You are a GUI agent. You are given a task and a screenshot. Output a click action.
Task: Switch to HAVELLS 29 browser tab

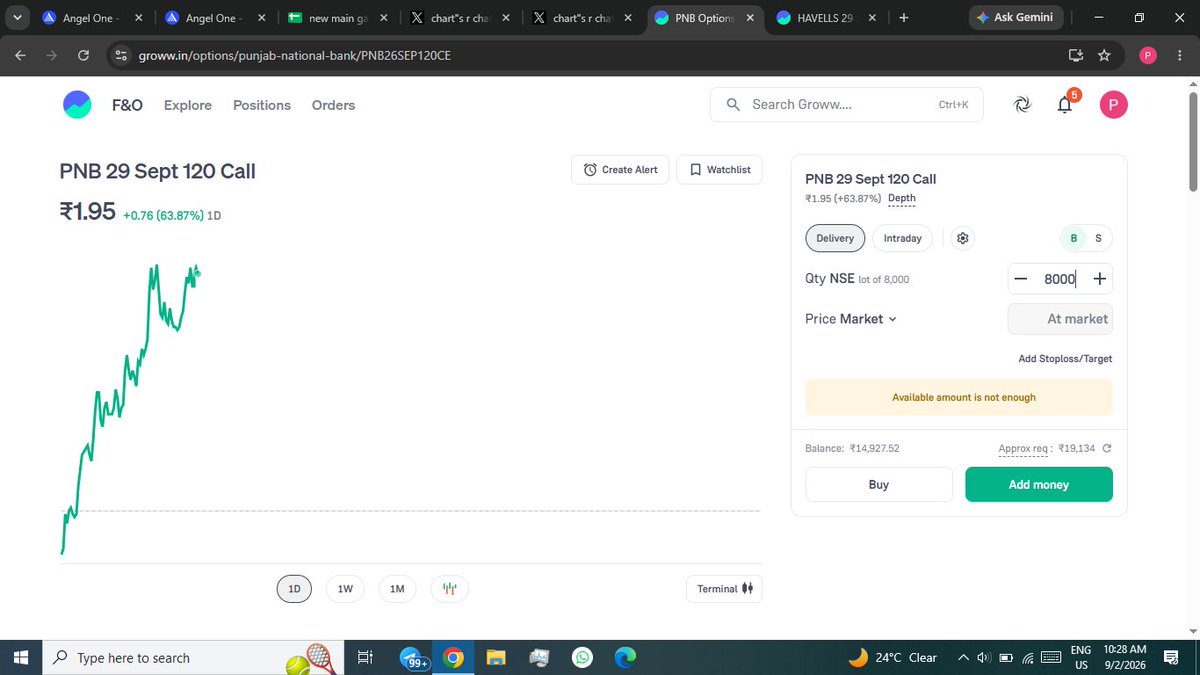click(825, 18)
